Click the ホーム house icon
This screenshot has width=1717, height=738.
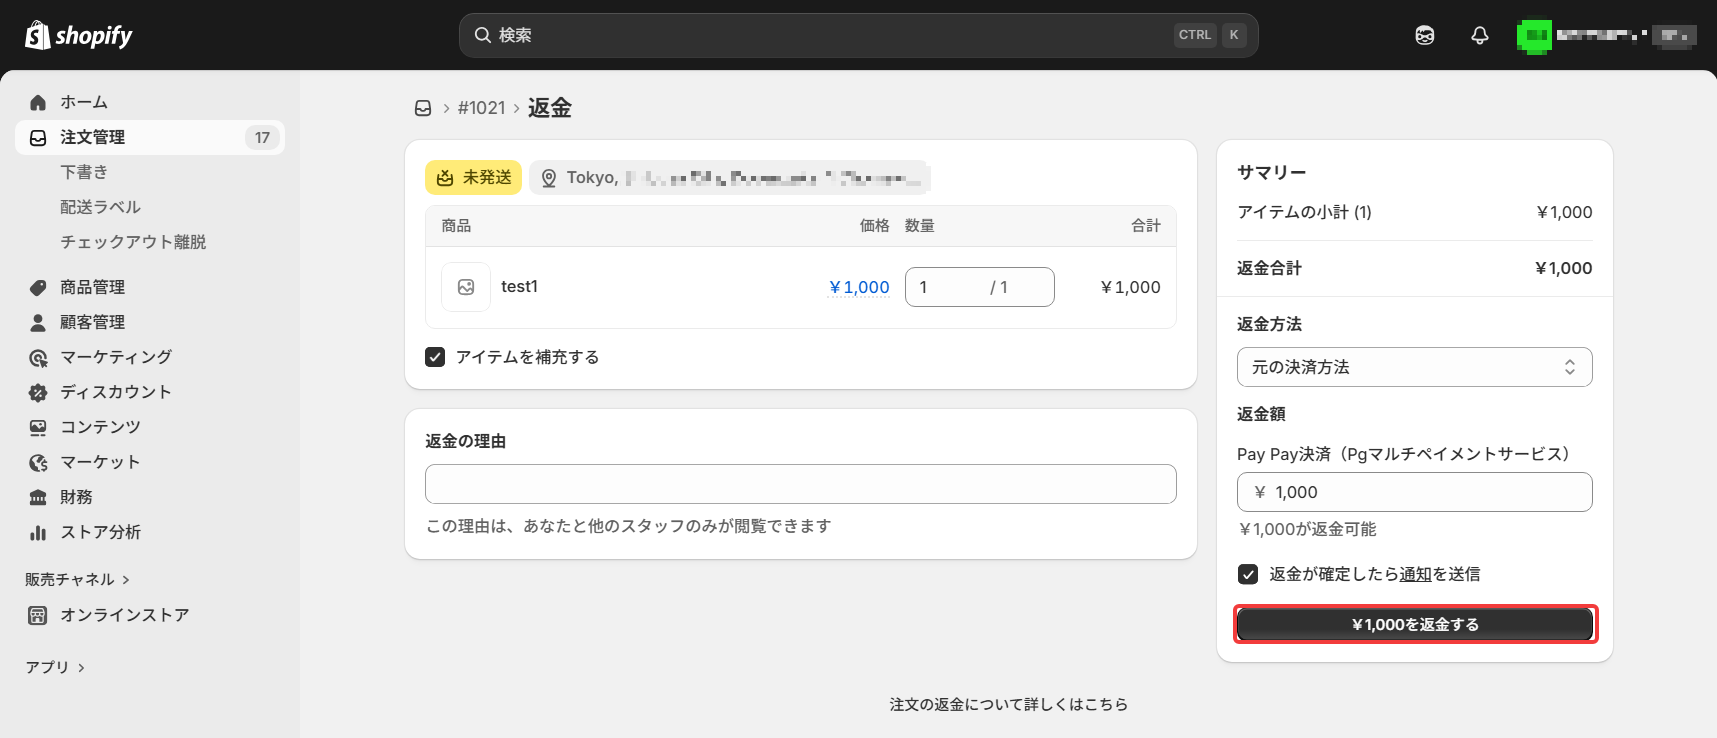(38, 102)
